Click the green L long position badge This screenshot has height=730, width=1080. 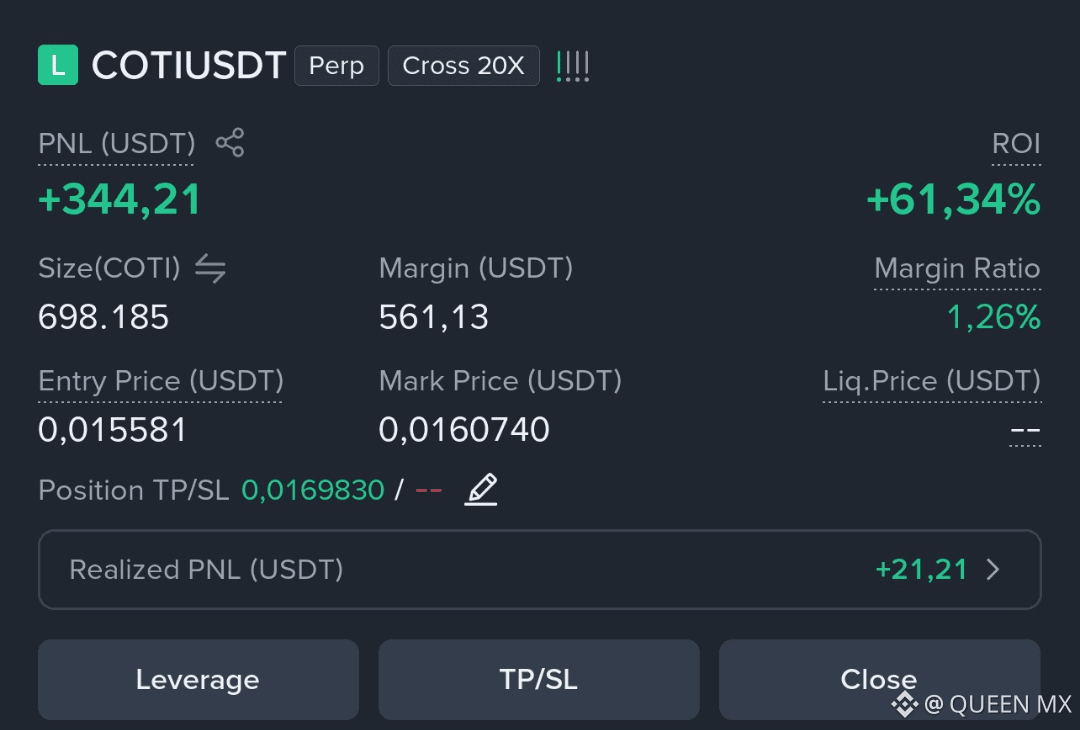tap(58, 65)
